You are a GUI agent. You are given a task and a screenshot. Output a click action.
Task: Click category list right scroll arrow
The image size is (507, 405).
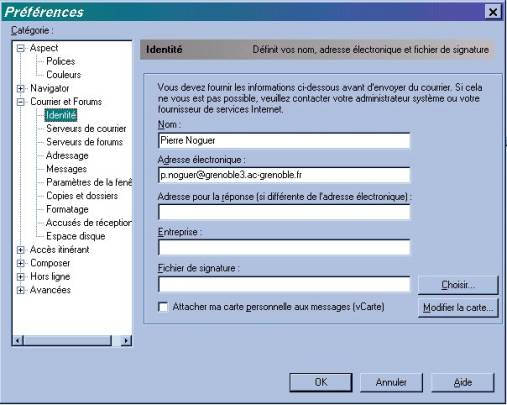126,341
